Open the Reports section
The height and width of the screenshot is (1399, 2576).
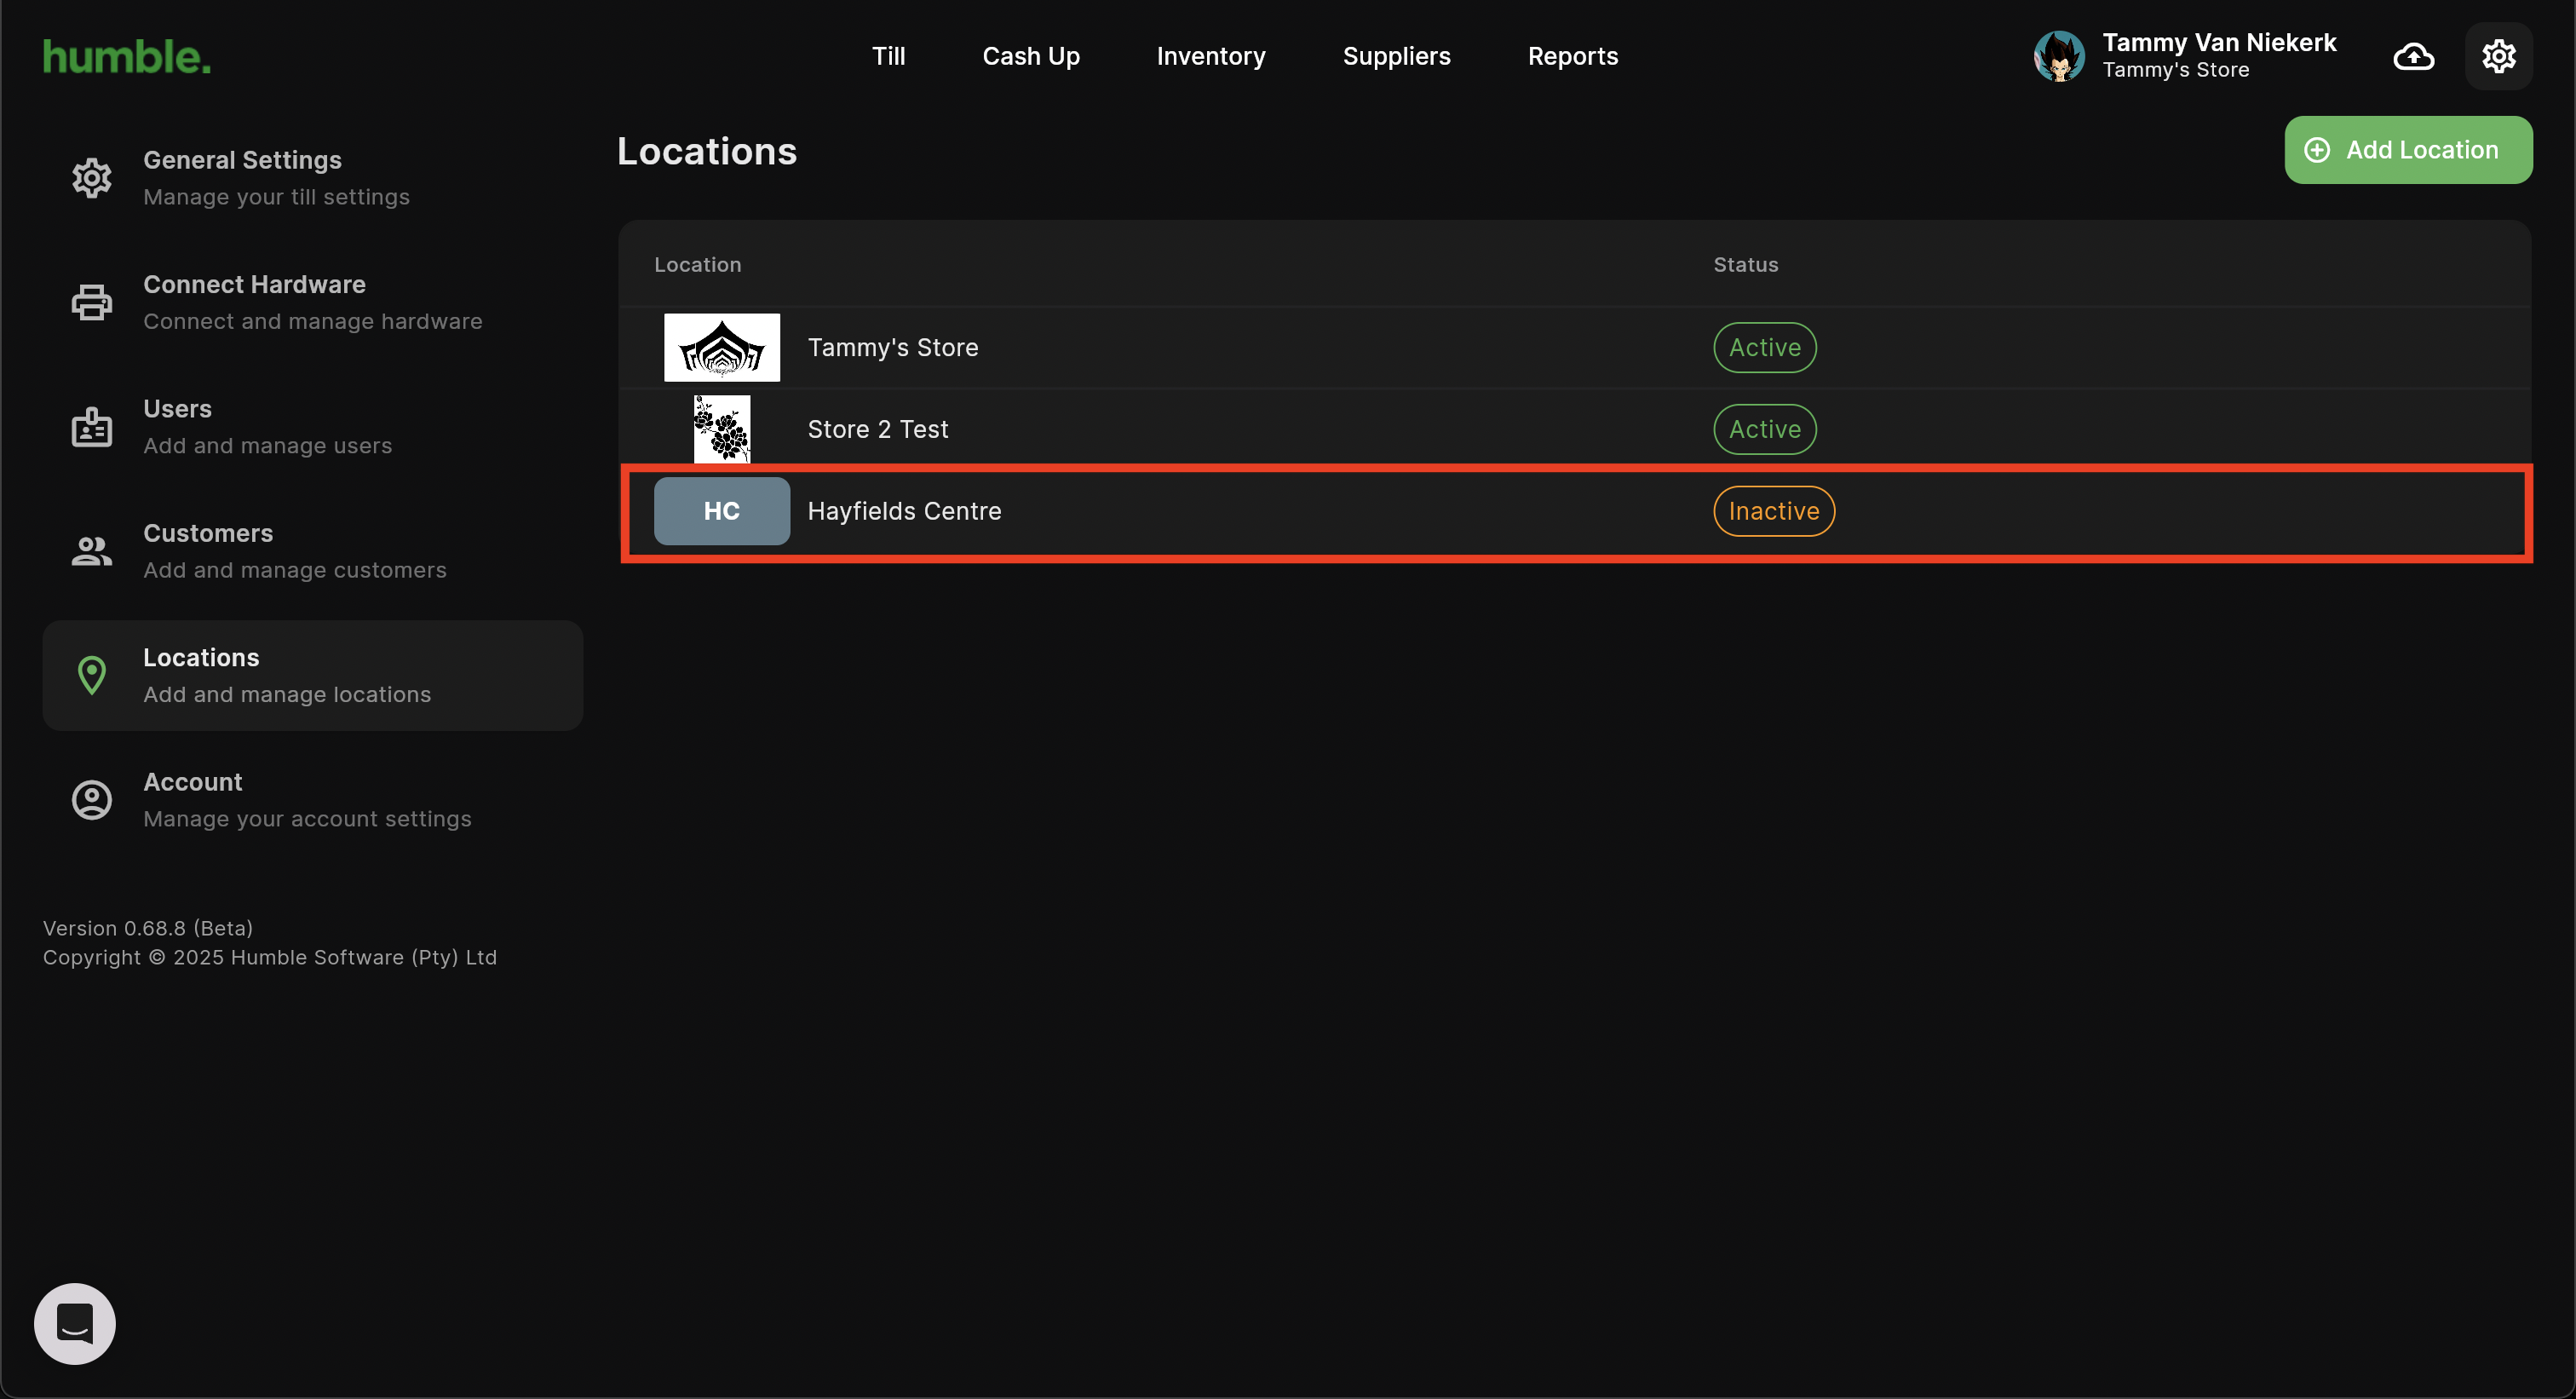tap(1572, 56)
